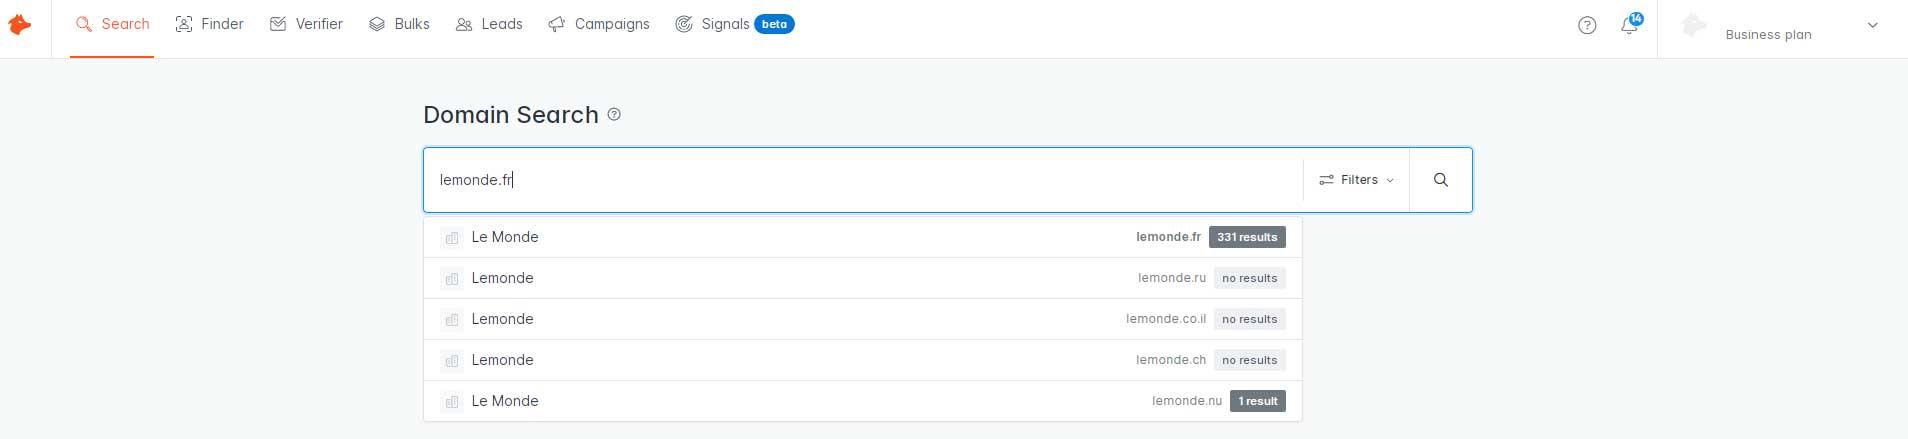Select the Lemonde lemonde.ru suggestion
This screenshot has height=439, width=1908.
click(863, 278)
